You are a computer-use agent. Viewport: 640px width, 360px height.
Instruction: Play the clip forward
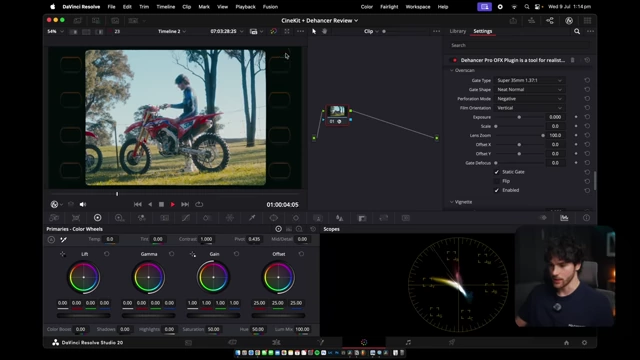(x=173, y=204)
